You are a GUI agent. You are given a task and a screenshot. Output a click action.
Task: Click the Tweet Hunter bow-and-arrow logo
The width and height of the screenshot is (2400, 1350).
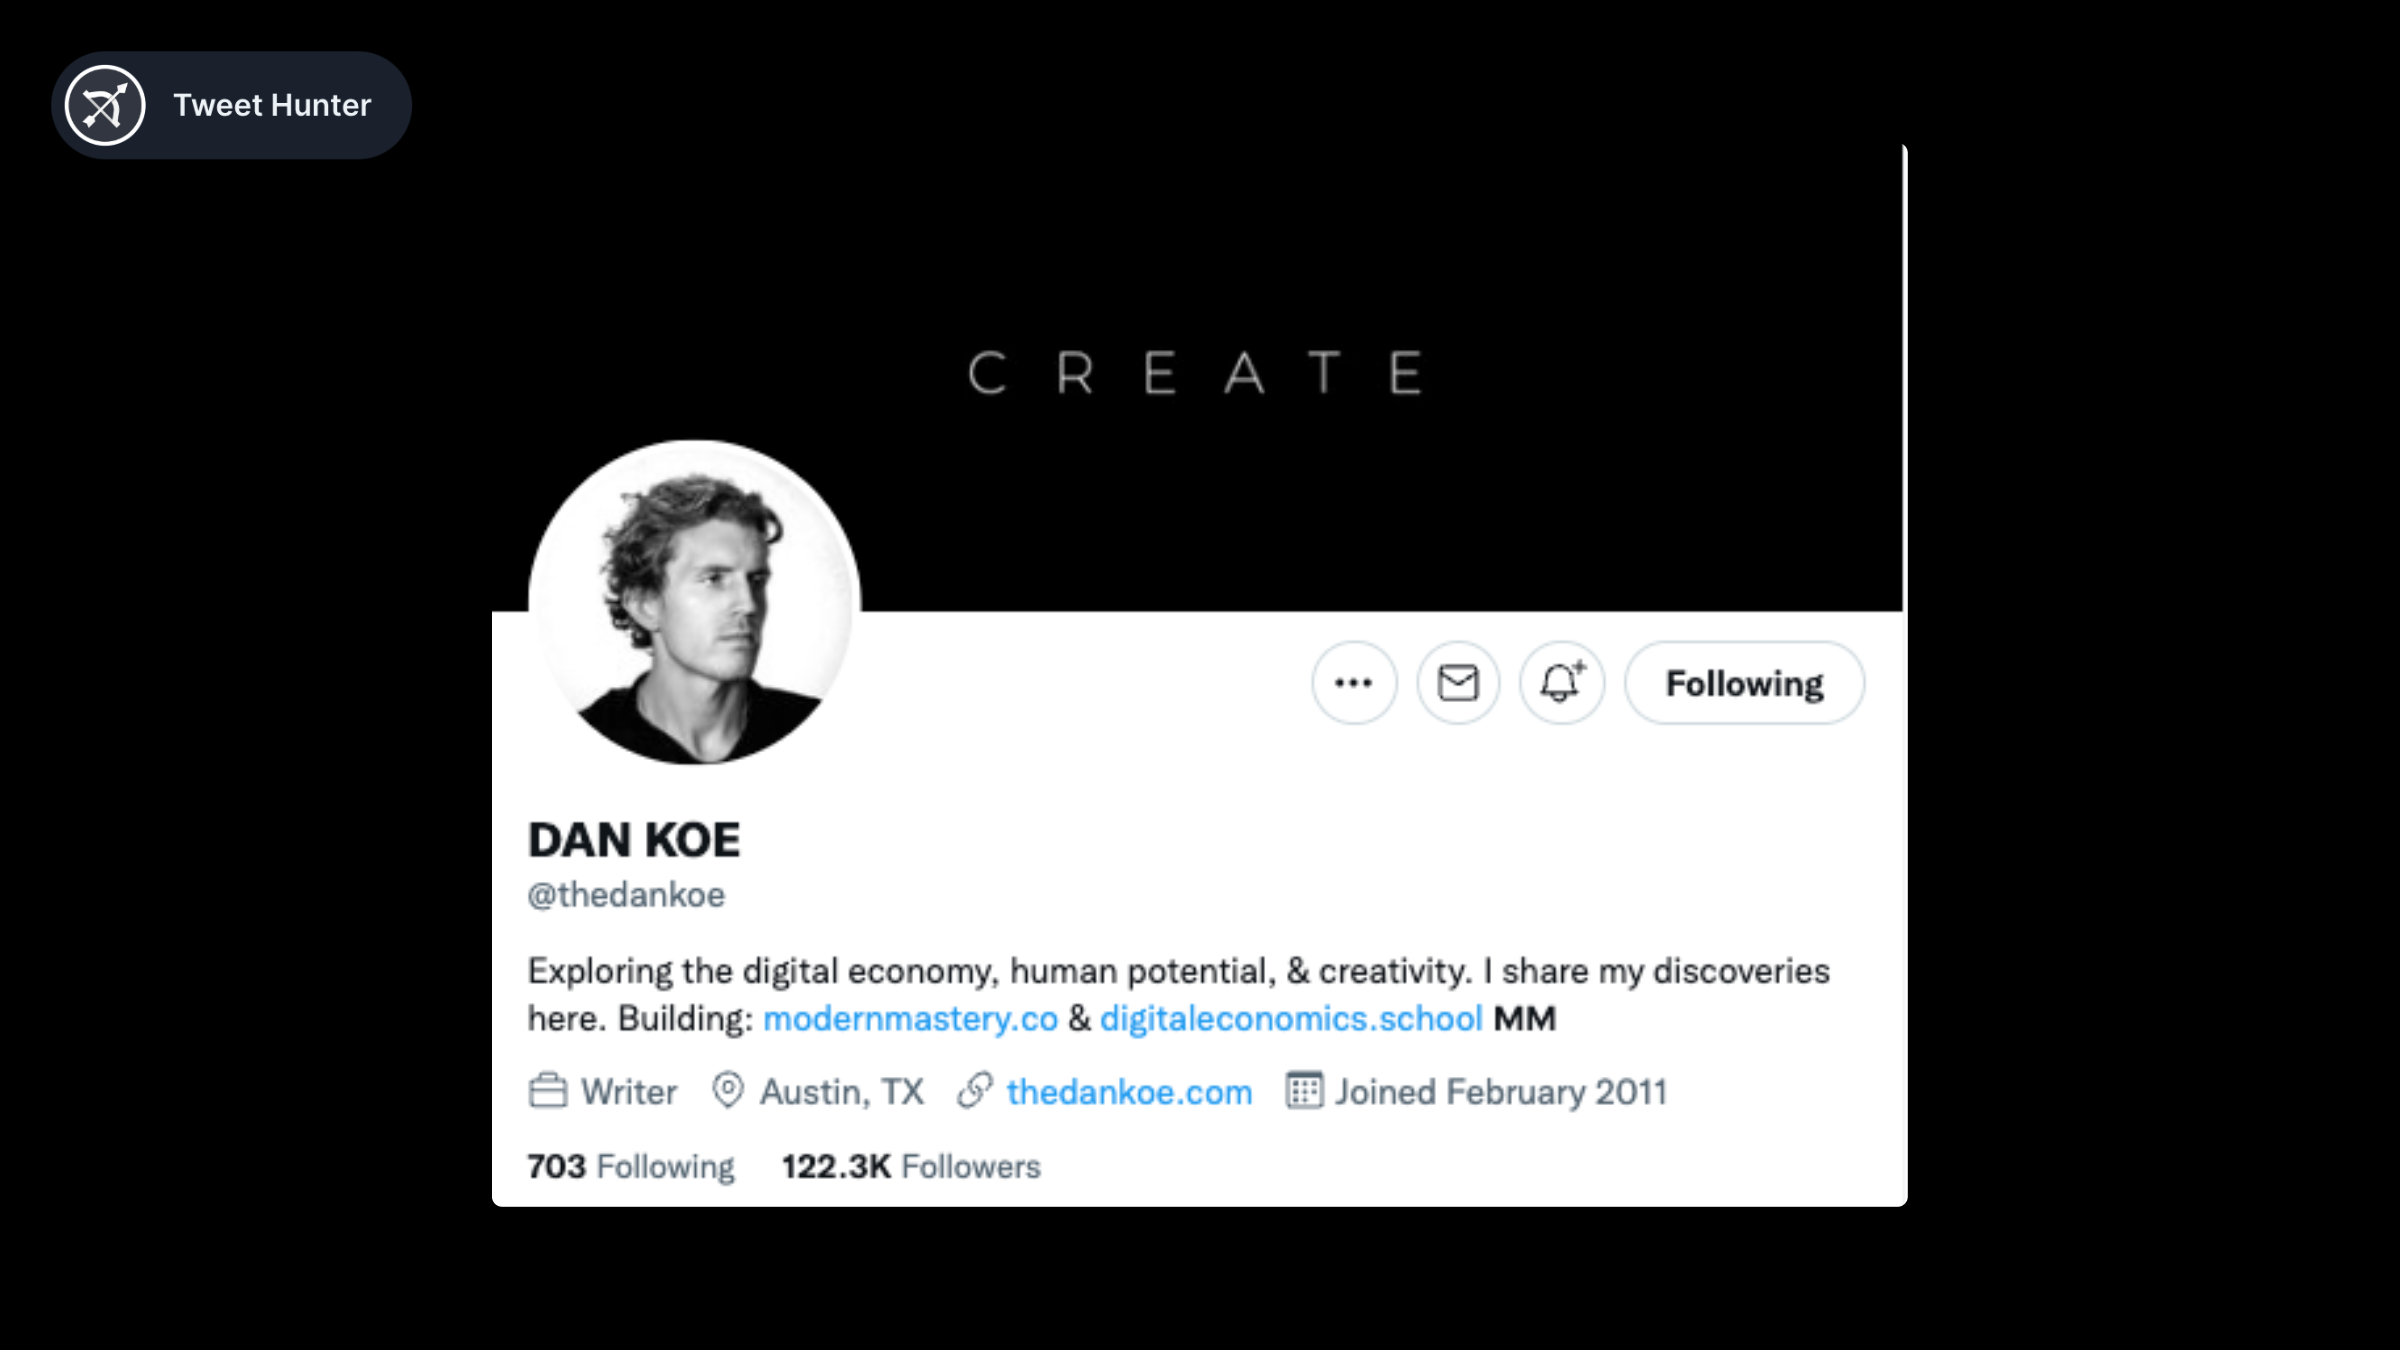(x=105, y=105)
